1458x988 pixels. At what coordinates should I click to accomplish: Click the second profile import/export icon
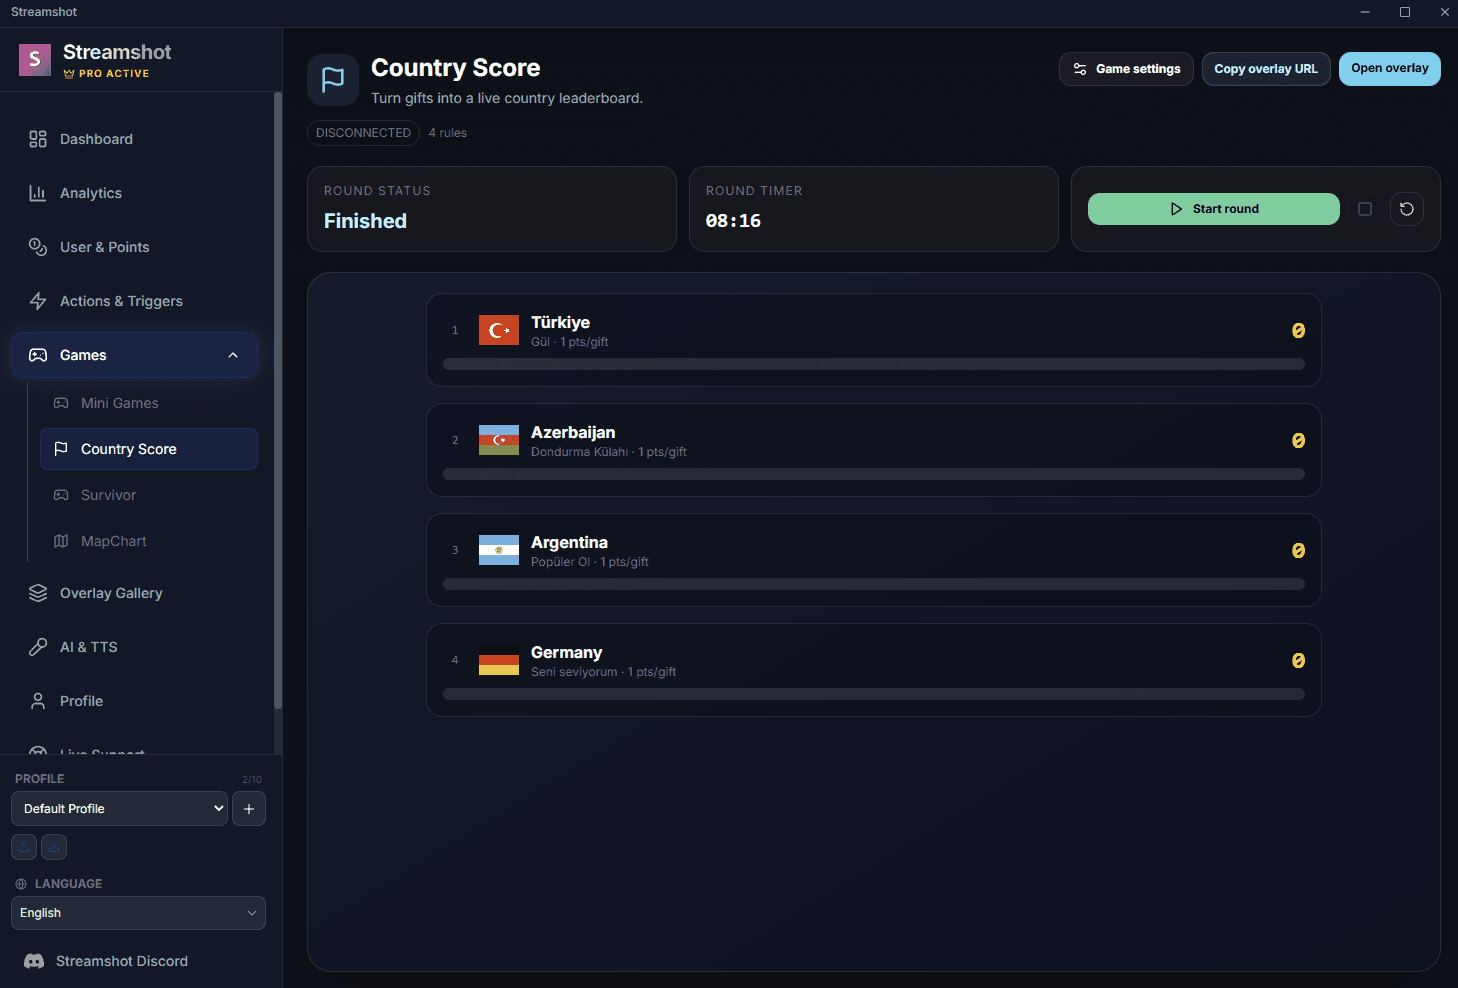pyautogui.click(x=54, y=847)
